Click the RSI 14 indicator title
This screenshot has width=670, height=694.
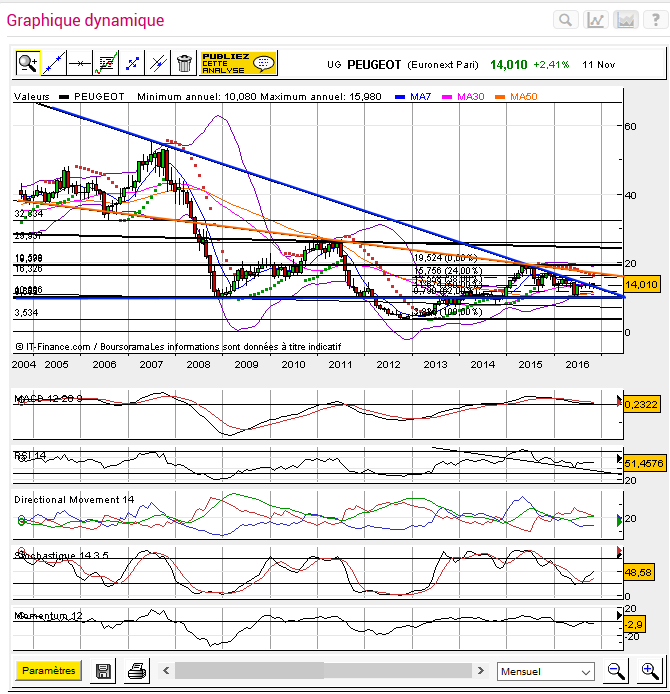coord(30,455)
